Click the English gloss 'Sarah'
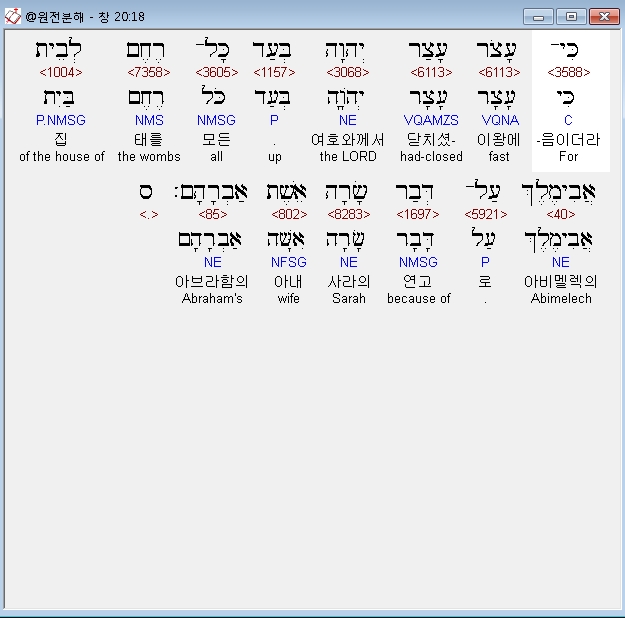Viewport: 625px width, 618px height. (349, 298)
